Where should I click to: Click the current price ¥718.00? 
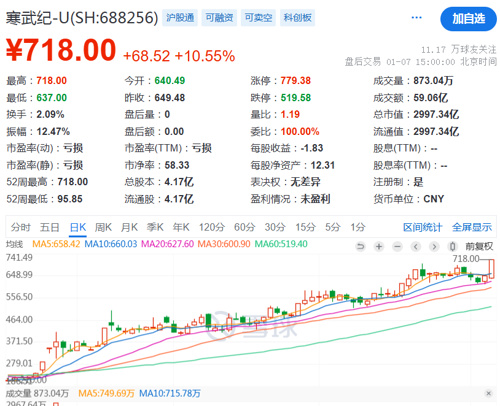61,50
